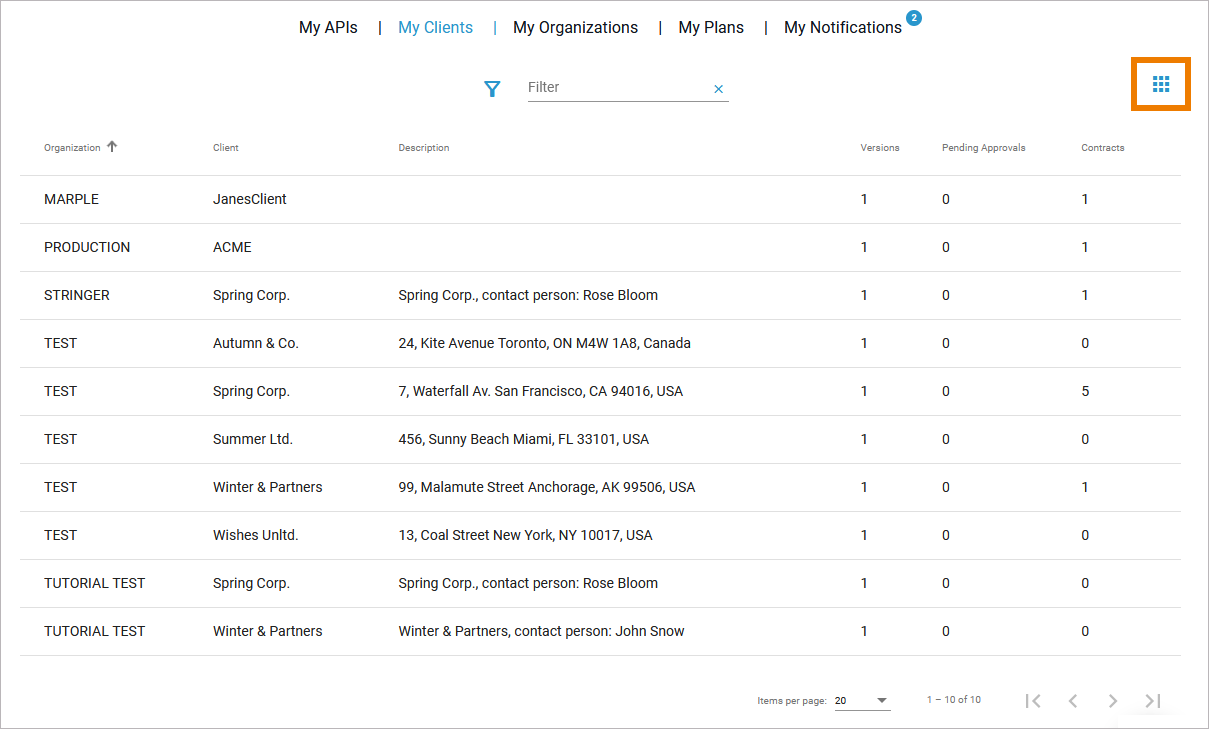
Task: Jump to the last page
Action: pyautogui.click(x=1152, y=701)
